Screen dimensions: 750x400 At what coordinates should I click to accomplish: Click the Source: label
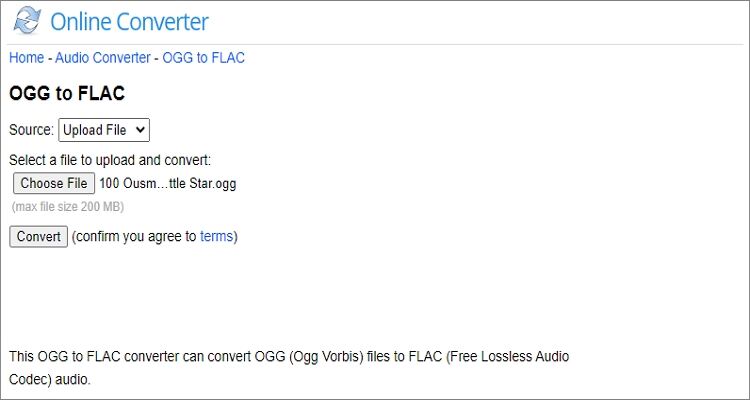(31, 129)
